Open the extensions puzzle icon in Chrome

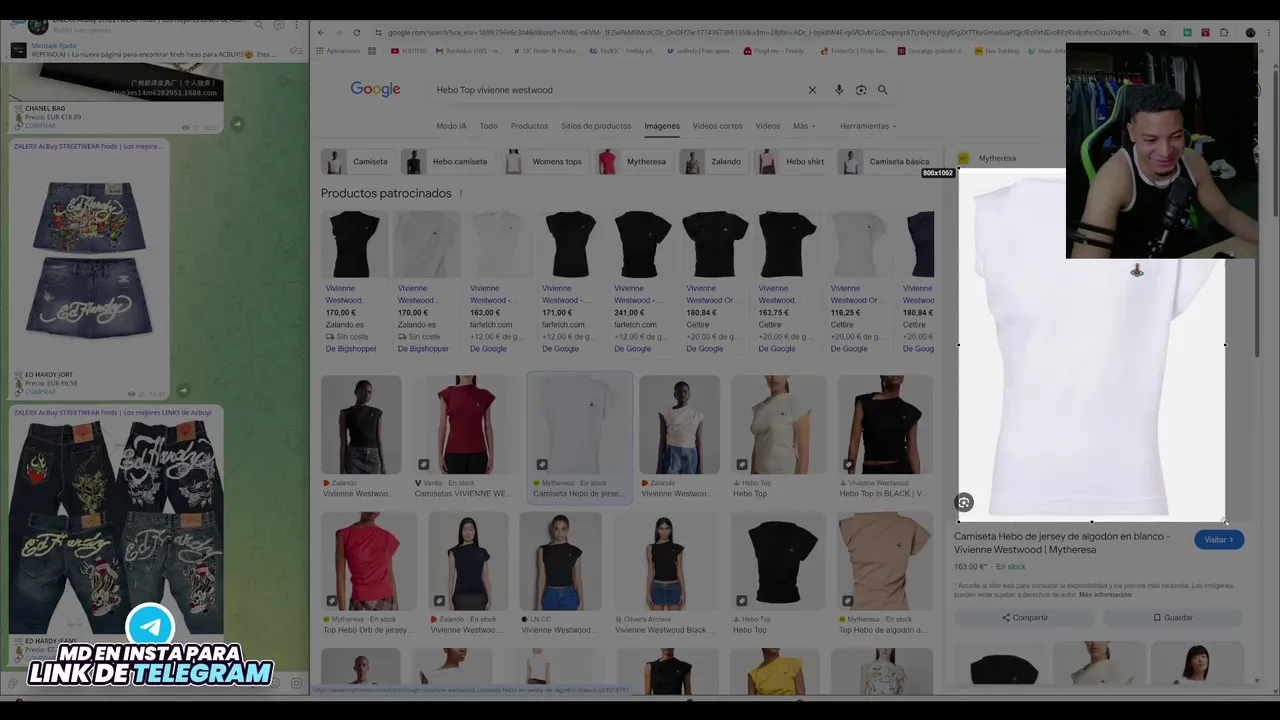point(1224,32)
